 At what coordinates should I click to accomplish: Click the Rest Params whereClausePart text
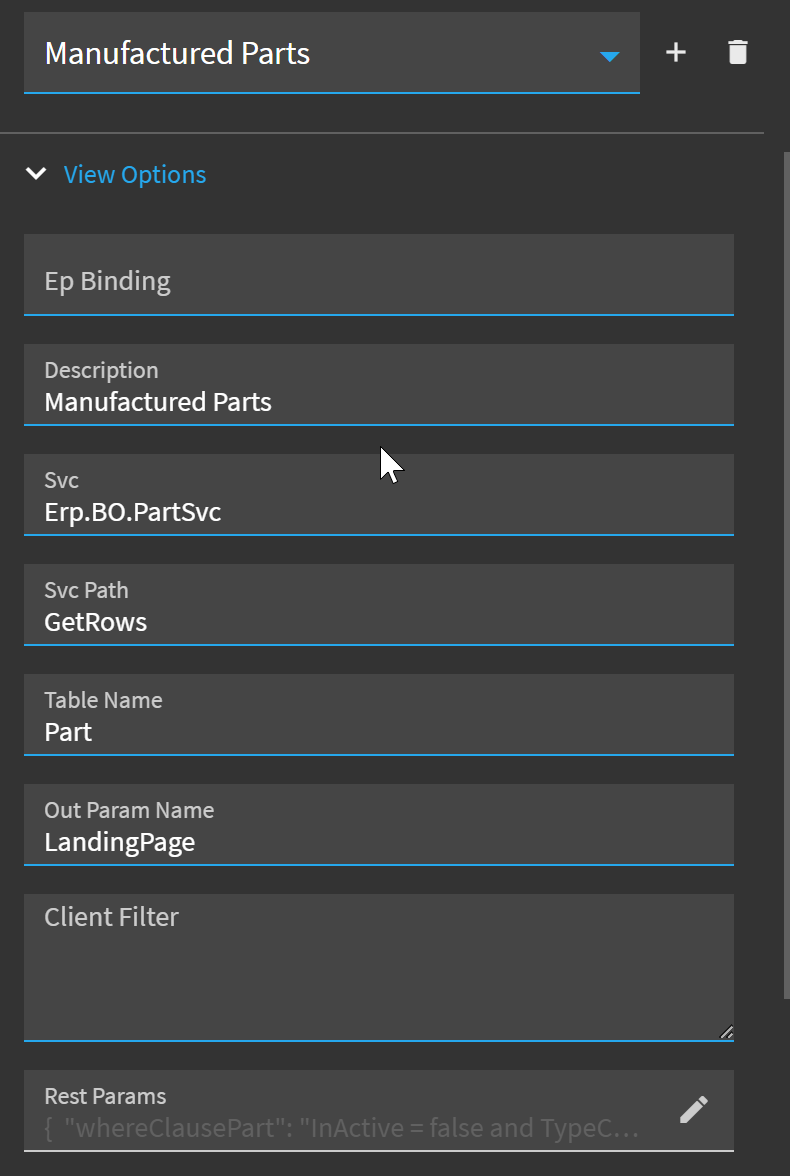click(x=341, y=1128)
